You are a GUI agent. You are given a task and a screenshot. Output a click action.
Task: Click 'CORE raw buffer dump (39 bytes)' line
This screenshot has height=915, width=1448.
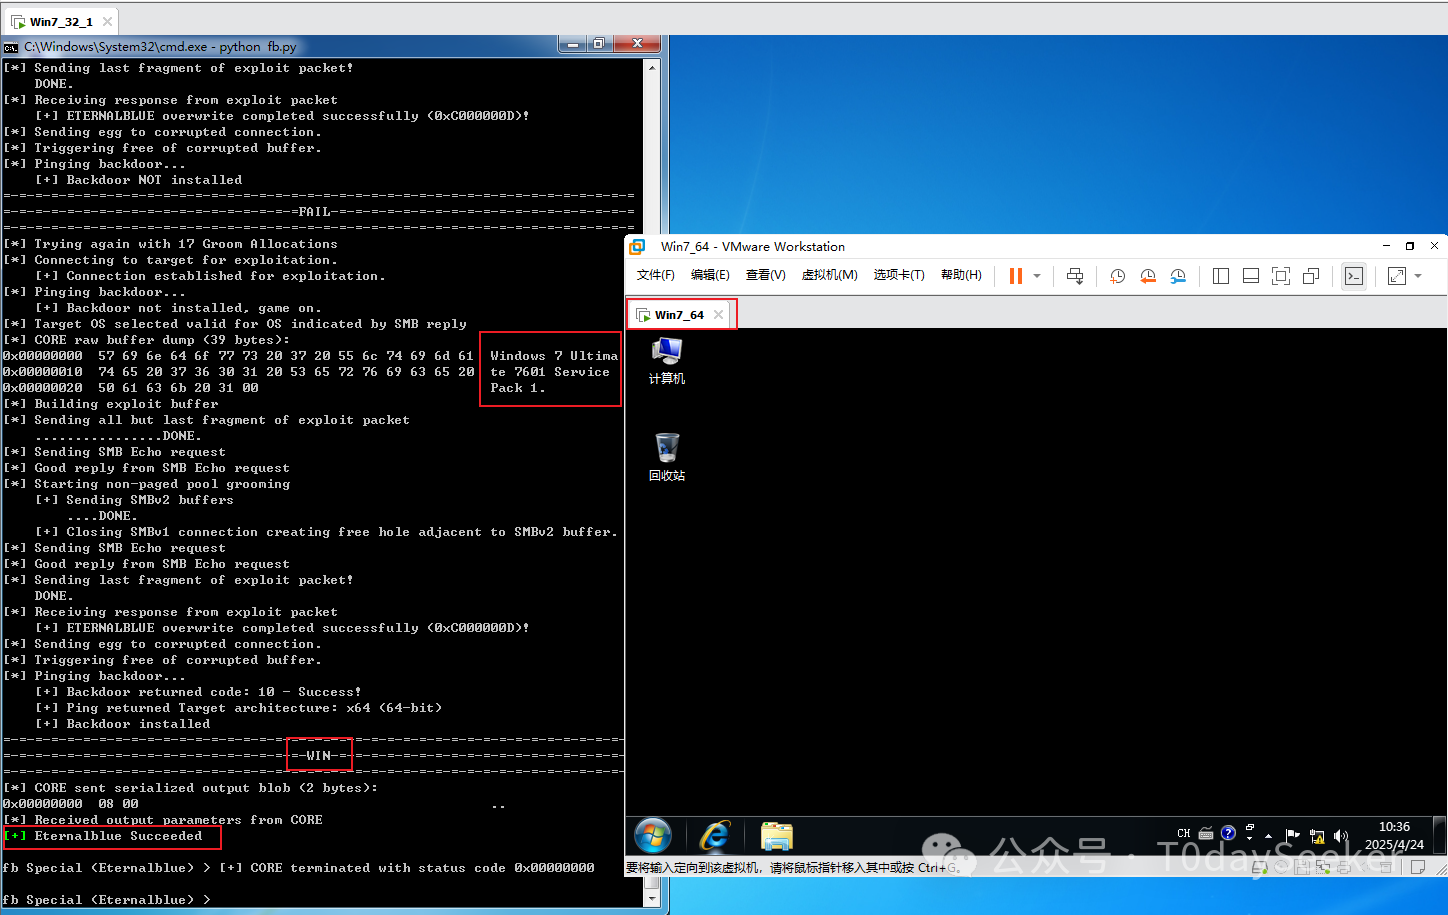coord(146,340)
